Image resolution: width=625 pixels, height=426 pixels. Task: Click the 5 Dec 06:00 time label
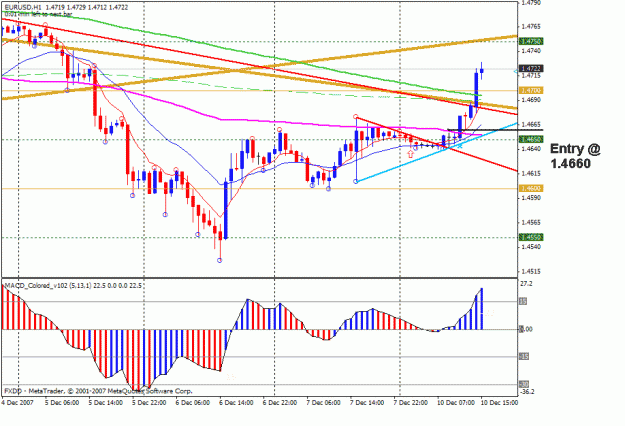click(x=62, y=402)
